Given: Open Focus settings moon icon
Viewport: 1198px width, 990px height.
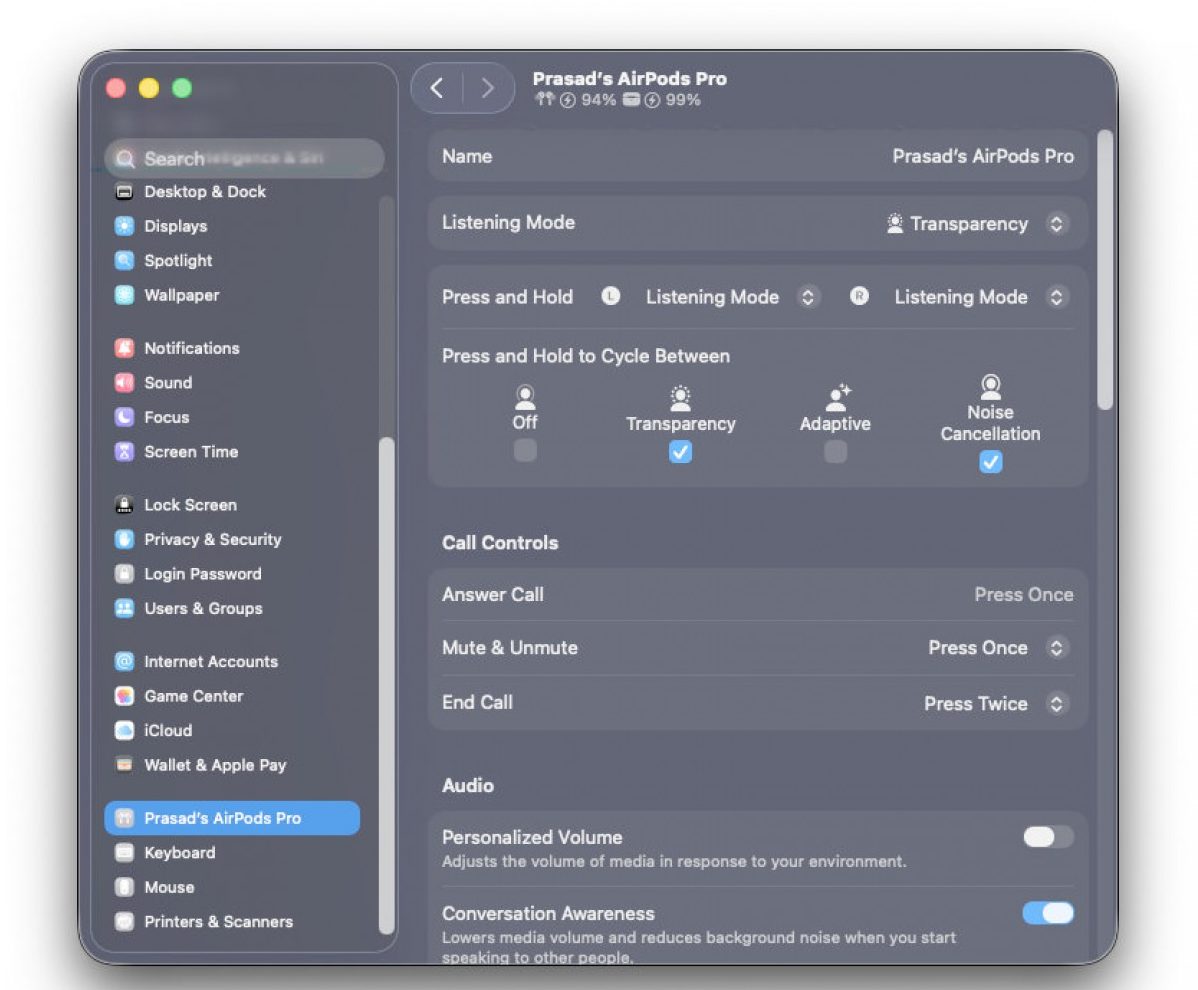Looking at the screenshot, I should pos(124,417).
